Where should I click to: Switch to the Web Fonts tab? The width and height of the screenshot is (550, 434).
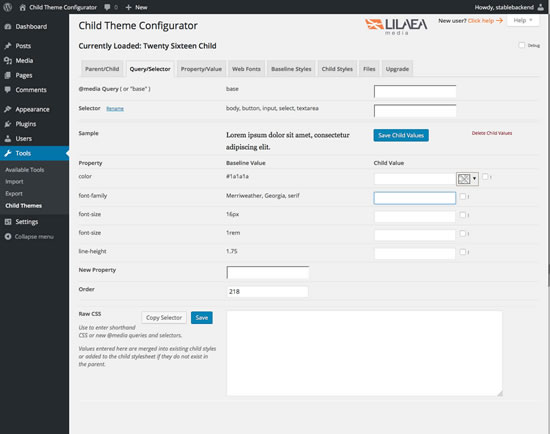click(x=246, y=69)
